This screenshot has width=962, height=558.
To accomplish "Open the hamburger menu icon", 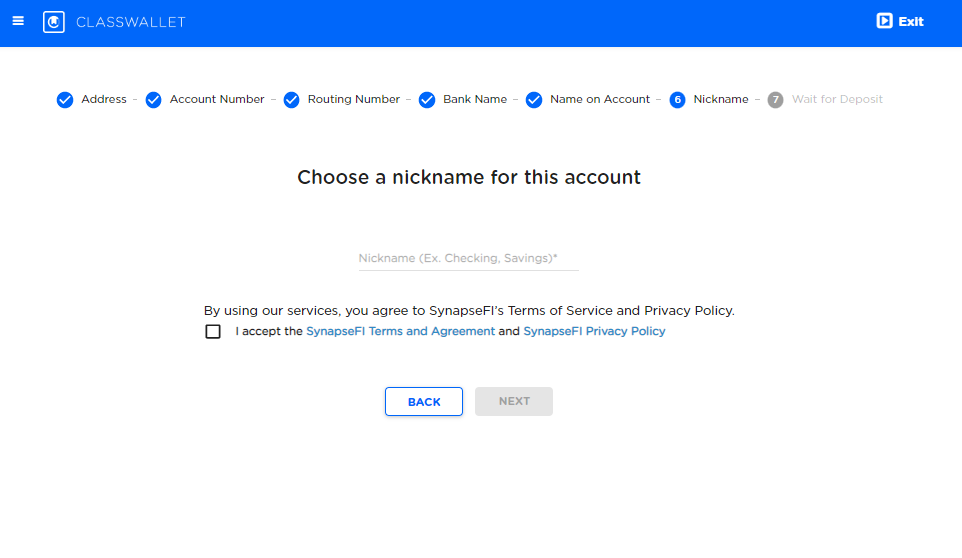I will (18, 21).
